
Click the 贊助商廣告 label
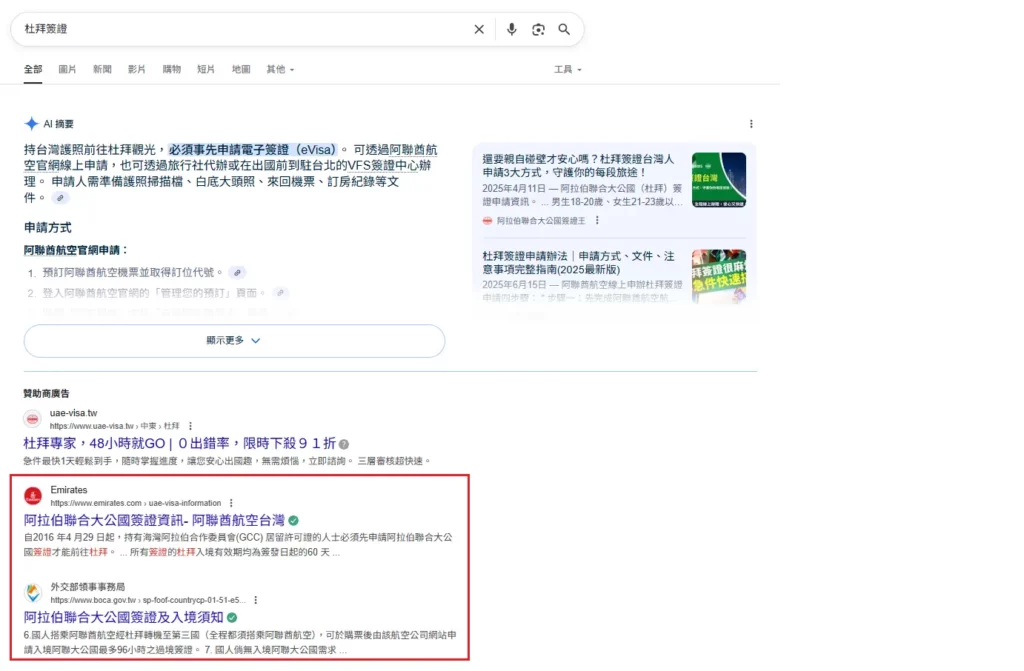(x=46, y=393)
